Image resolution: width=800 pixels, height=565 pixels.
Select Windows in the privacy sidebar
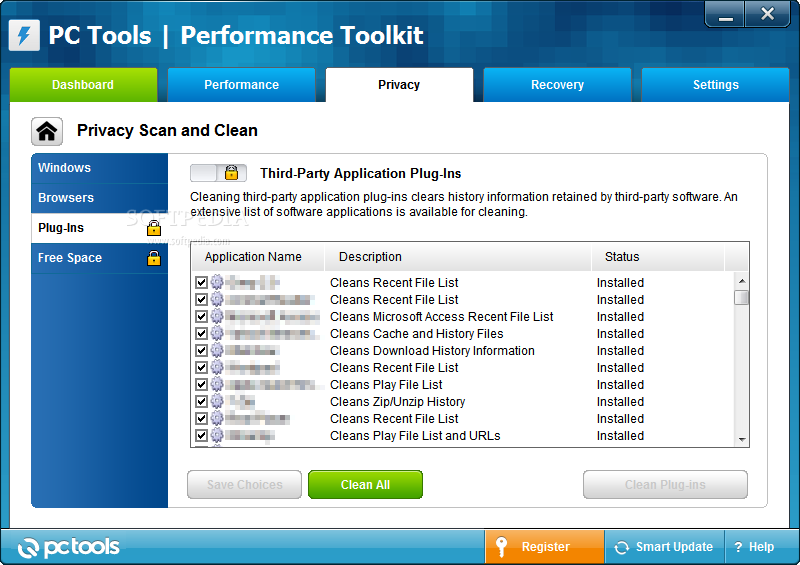click(99, 168)
